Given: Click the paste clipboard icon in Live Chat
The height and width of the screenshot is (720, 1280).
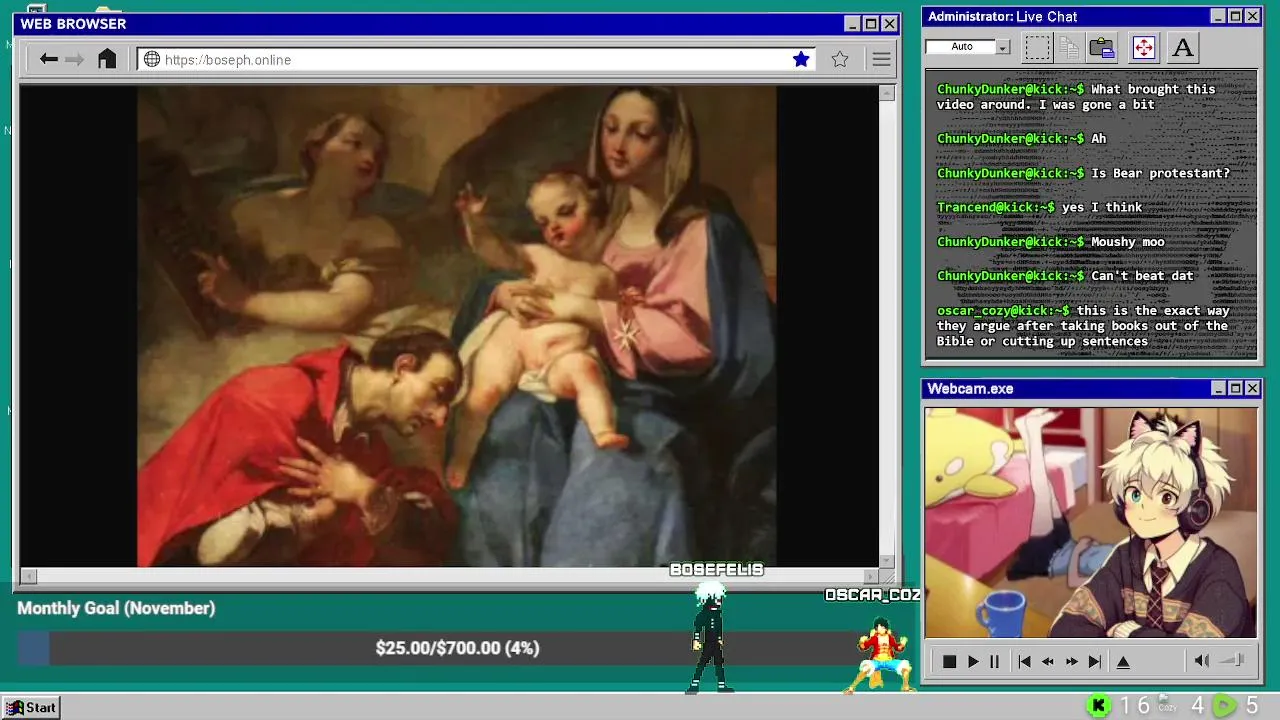Looking at the screenshot, I should [1102, 47].
